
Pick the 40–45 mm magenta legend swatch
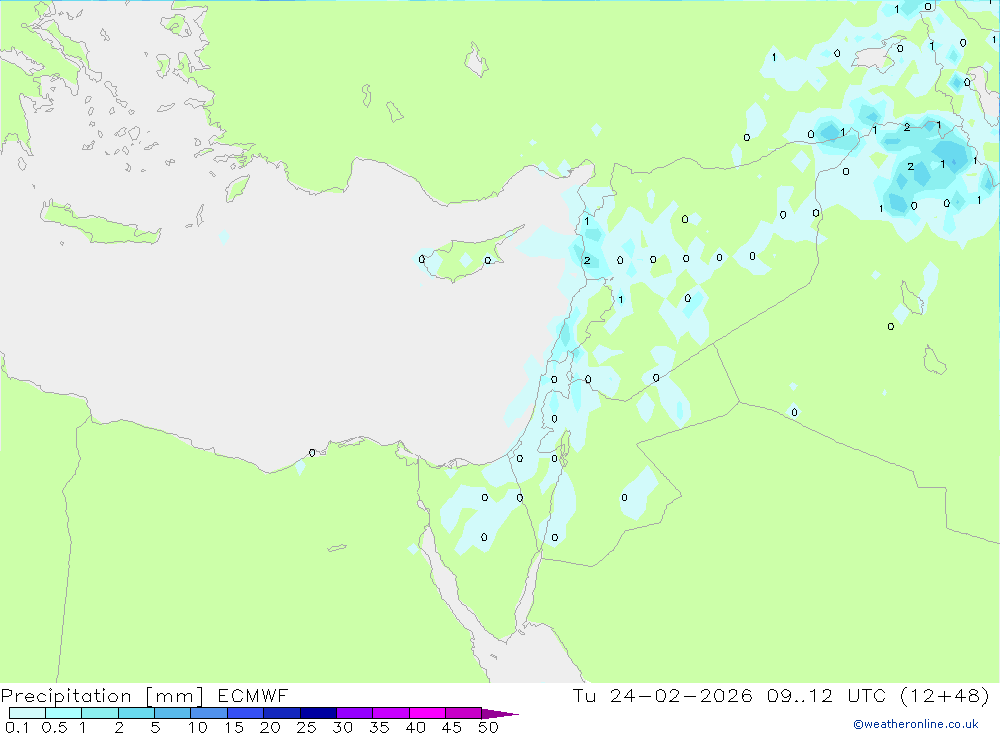(x=427, y=713)
